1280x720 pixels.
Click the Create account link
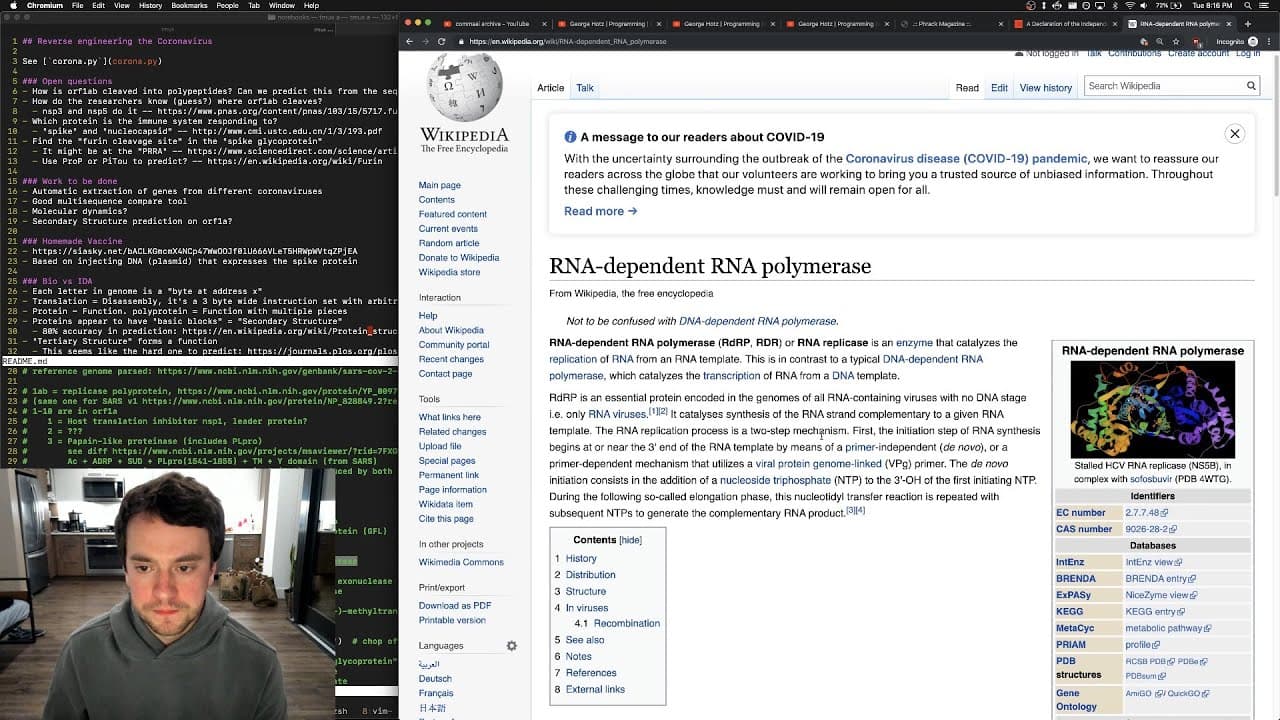pos(1200,54)
